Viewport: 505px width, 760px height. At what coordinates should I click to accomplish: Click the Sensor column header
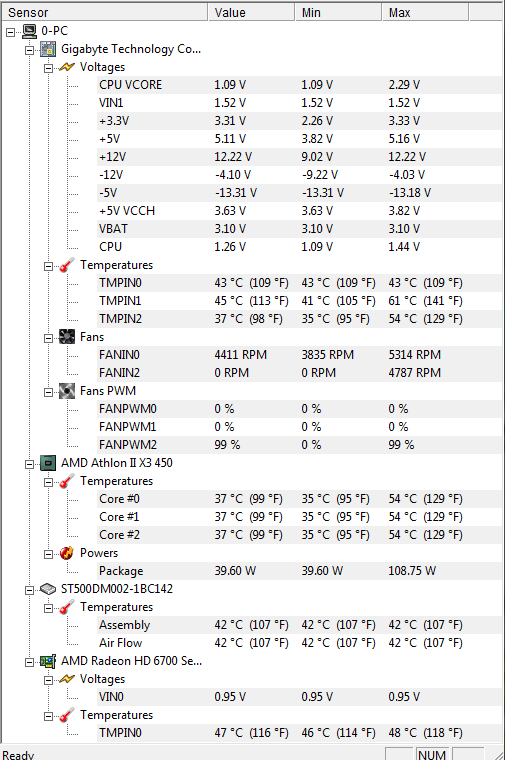point(105,12)
